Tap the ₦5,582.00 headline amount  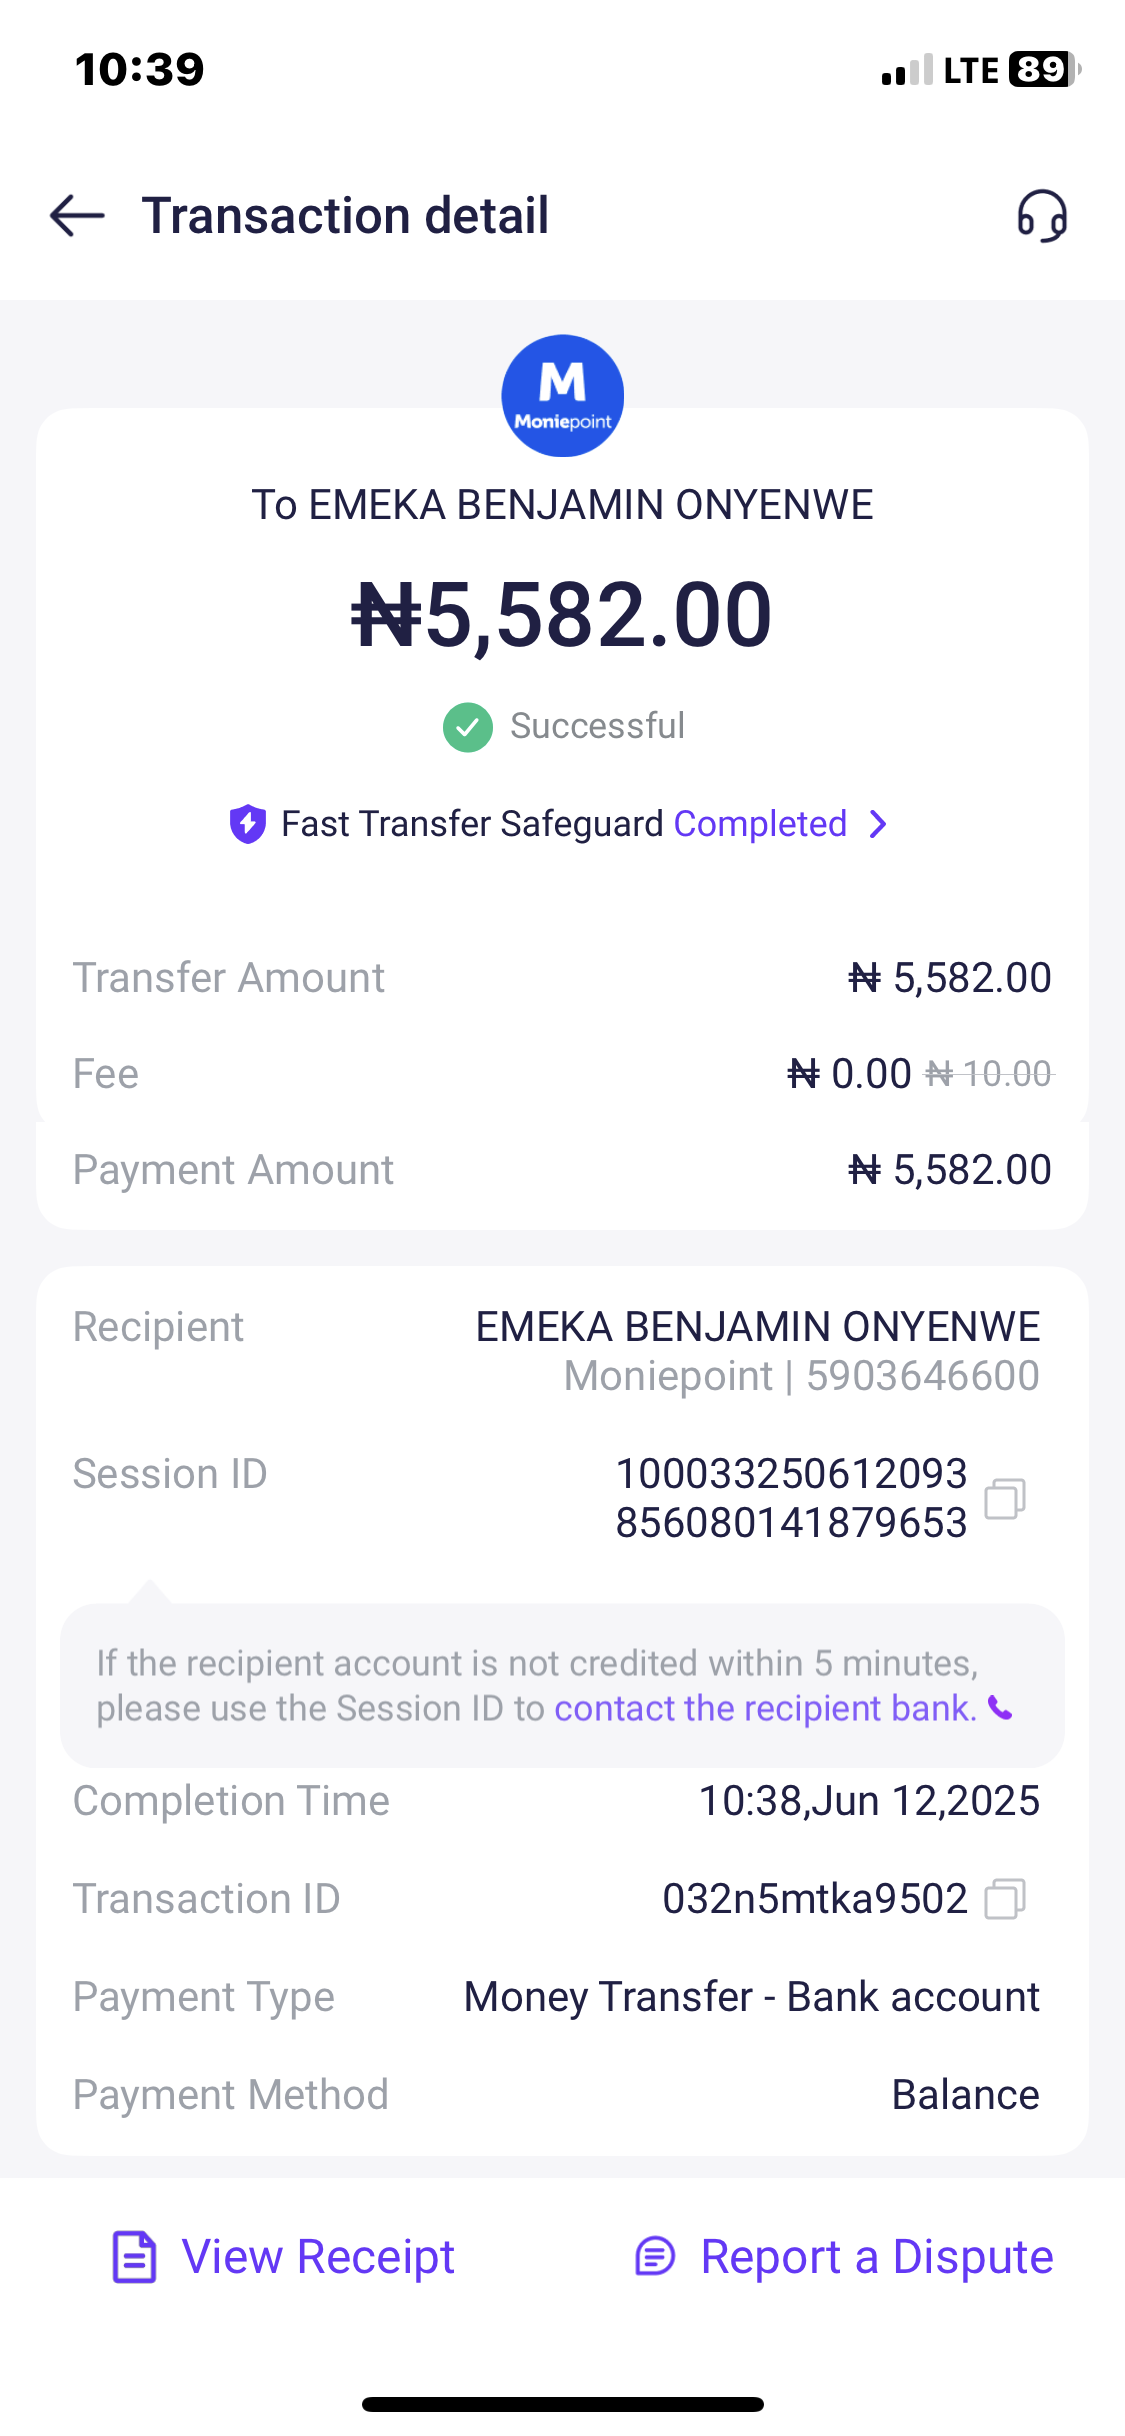coord(562,615)
